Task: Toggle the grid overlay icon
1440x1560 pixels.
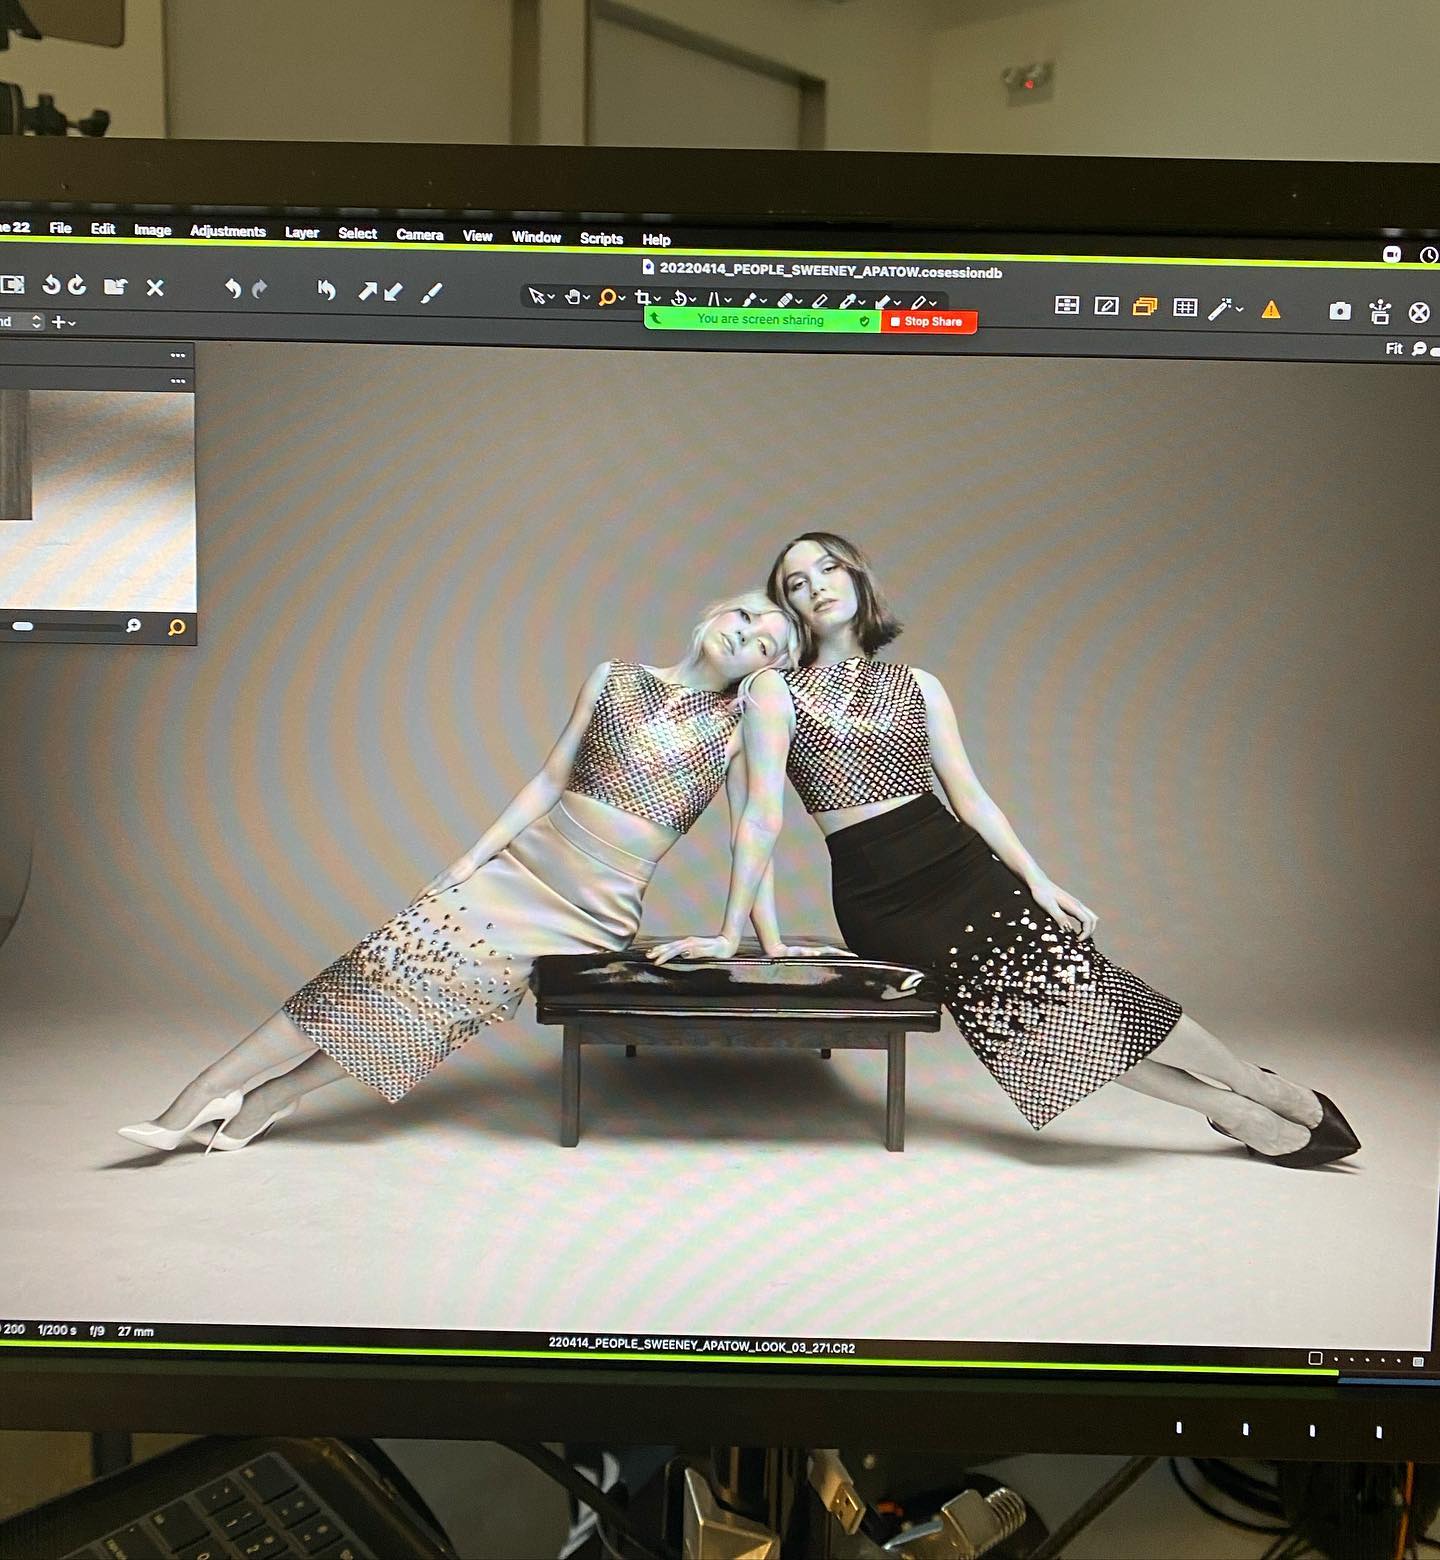Action: pyautogui.click(x=1185, y=307)
